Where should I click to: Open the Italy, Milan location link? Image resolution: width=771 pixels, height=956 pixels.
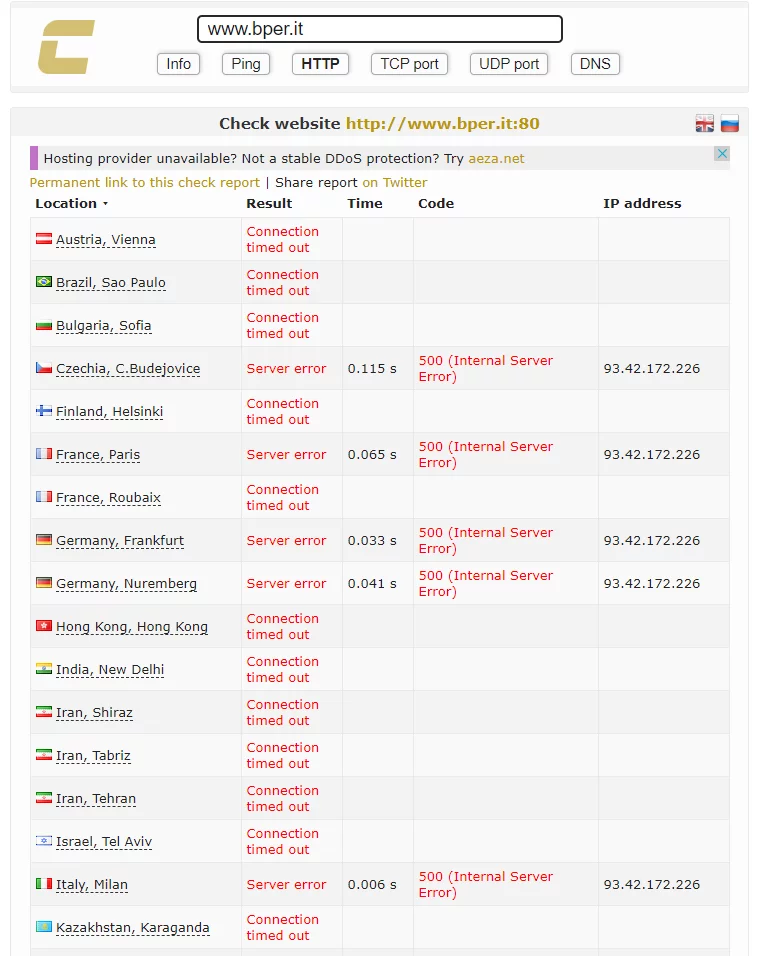coord(92,885)
